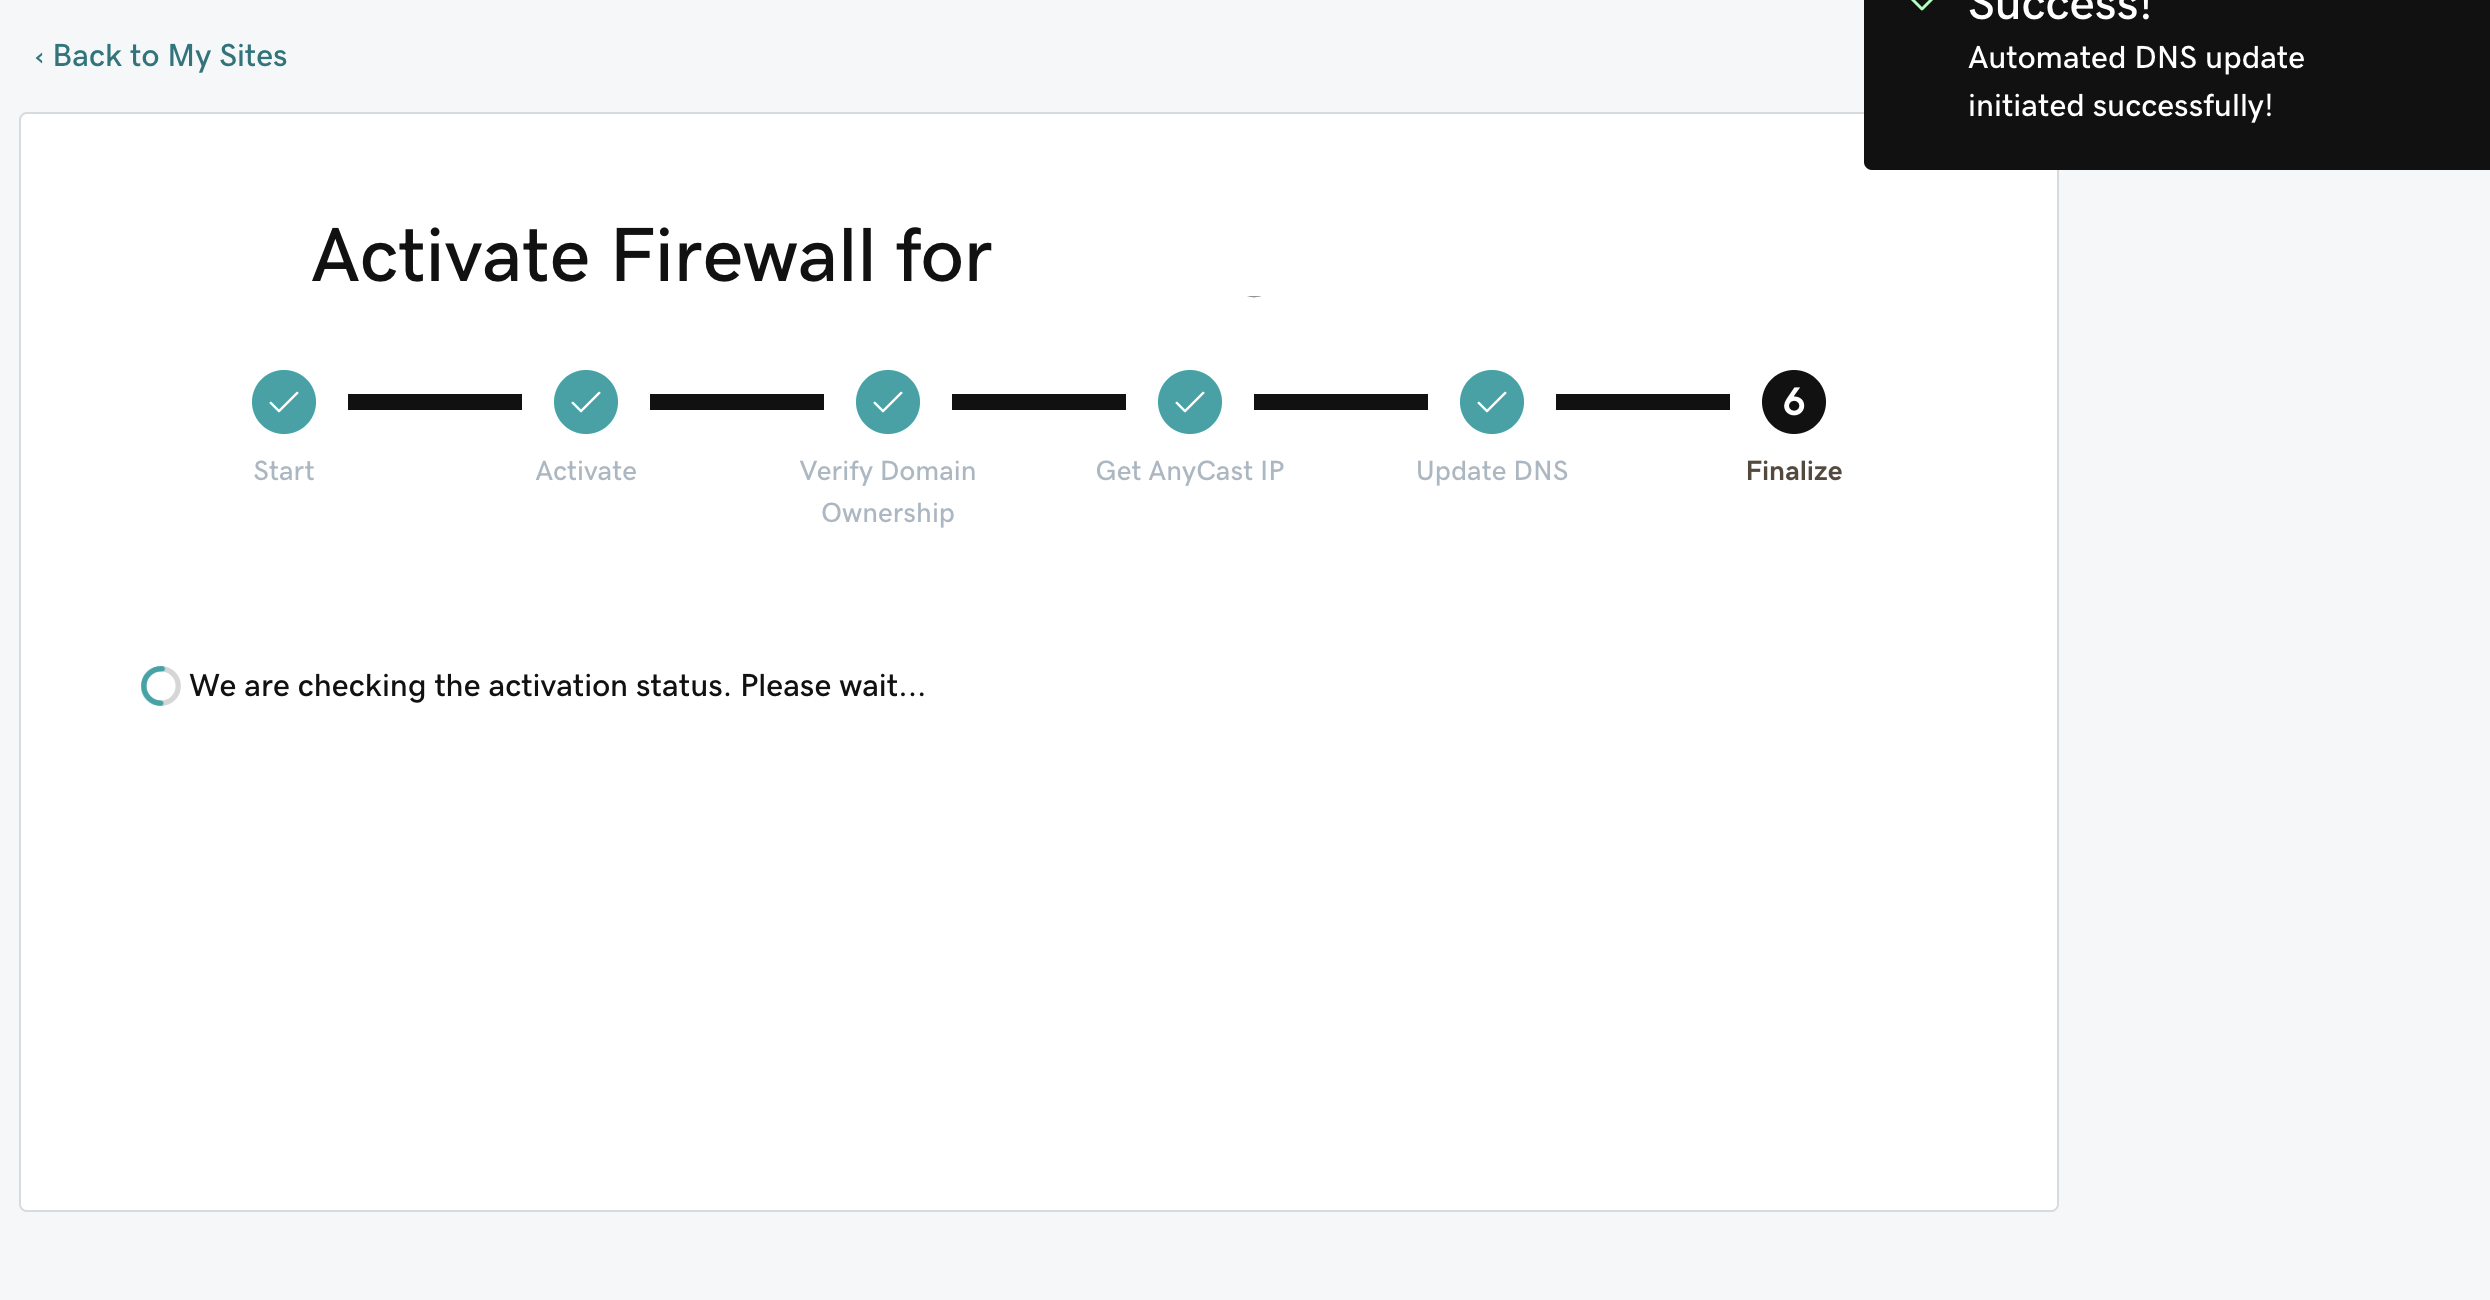Click the Get AnyCast IP checkmark icon
This screenshot has height=1300, width=2490.
tap(1191, 402)
